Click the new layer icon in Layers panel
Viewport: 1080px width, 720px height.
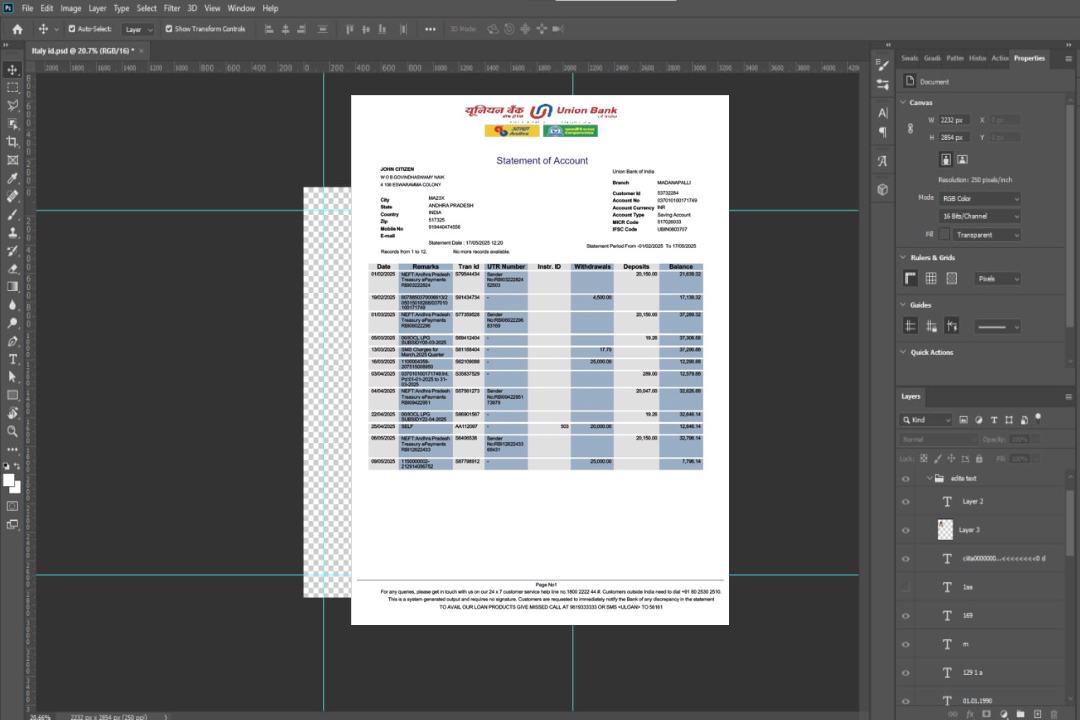(x=1037, y=714)
